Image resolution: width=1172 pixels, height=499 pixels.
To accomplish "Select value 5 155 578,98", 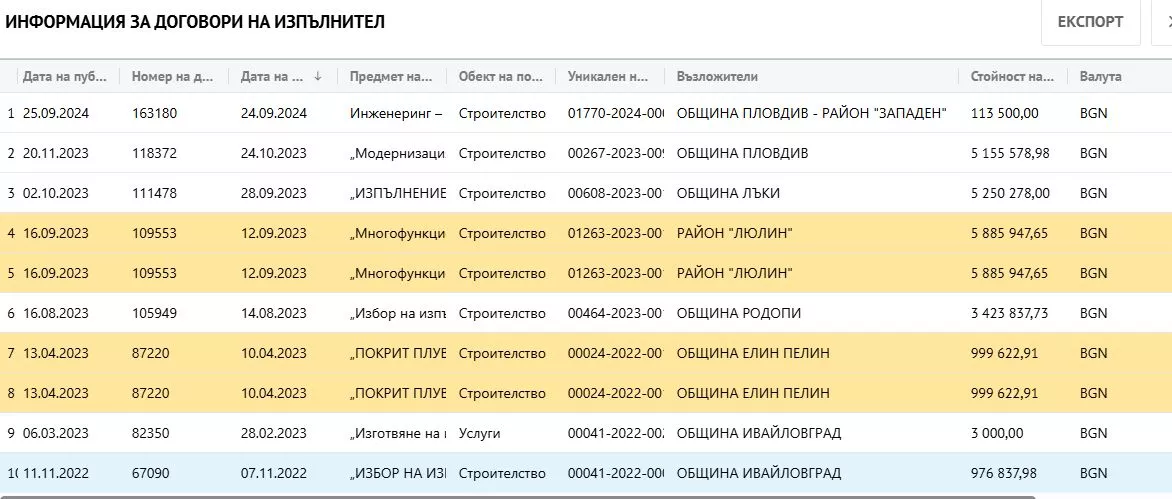I will (x=1010, y=153).
